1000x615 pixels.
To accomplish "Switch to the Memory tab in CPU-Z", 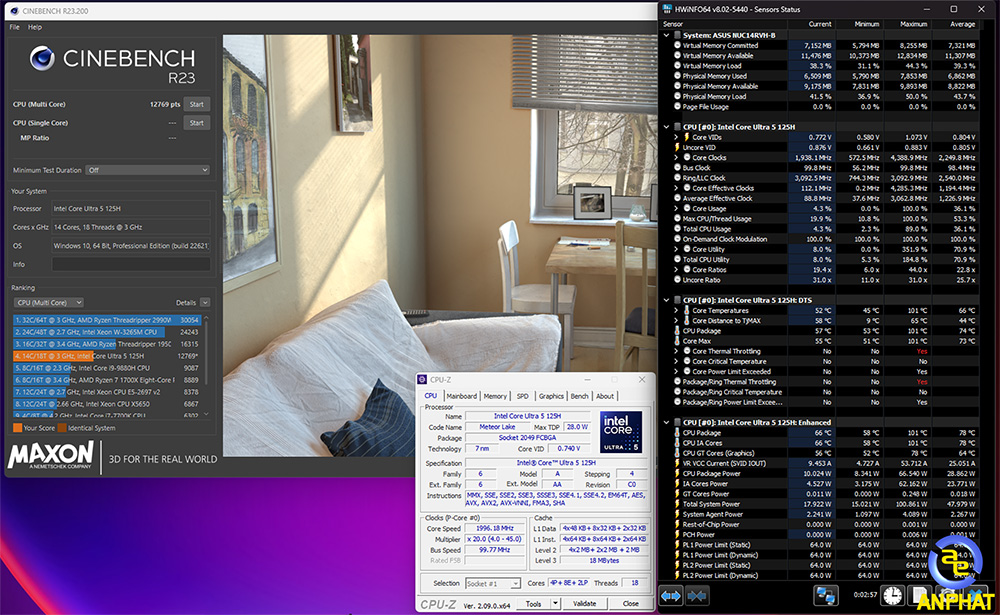I will (x=495, y=396).
